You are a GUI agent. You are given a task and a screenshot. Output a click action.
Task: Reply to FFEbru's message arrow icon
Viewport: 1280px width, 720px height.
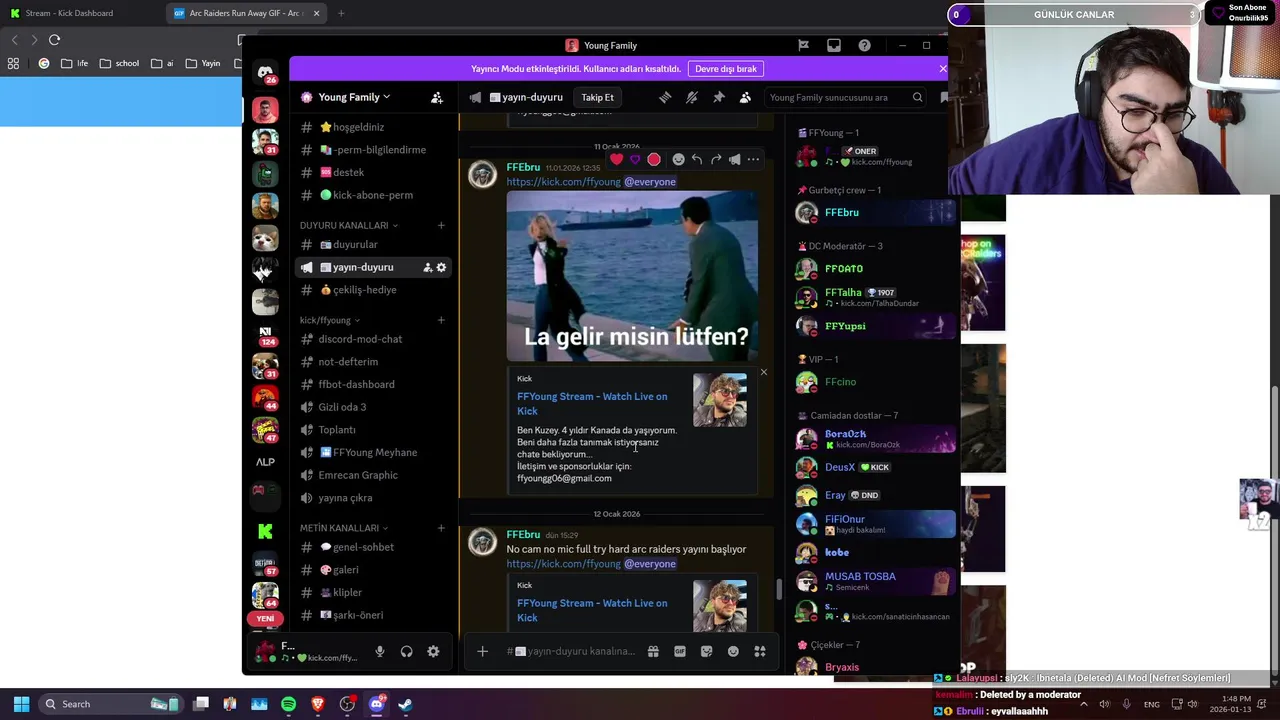click(697, 159)
